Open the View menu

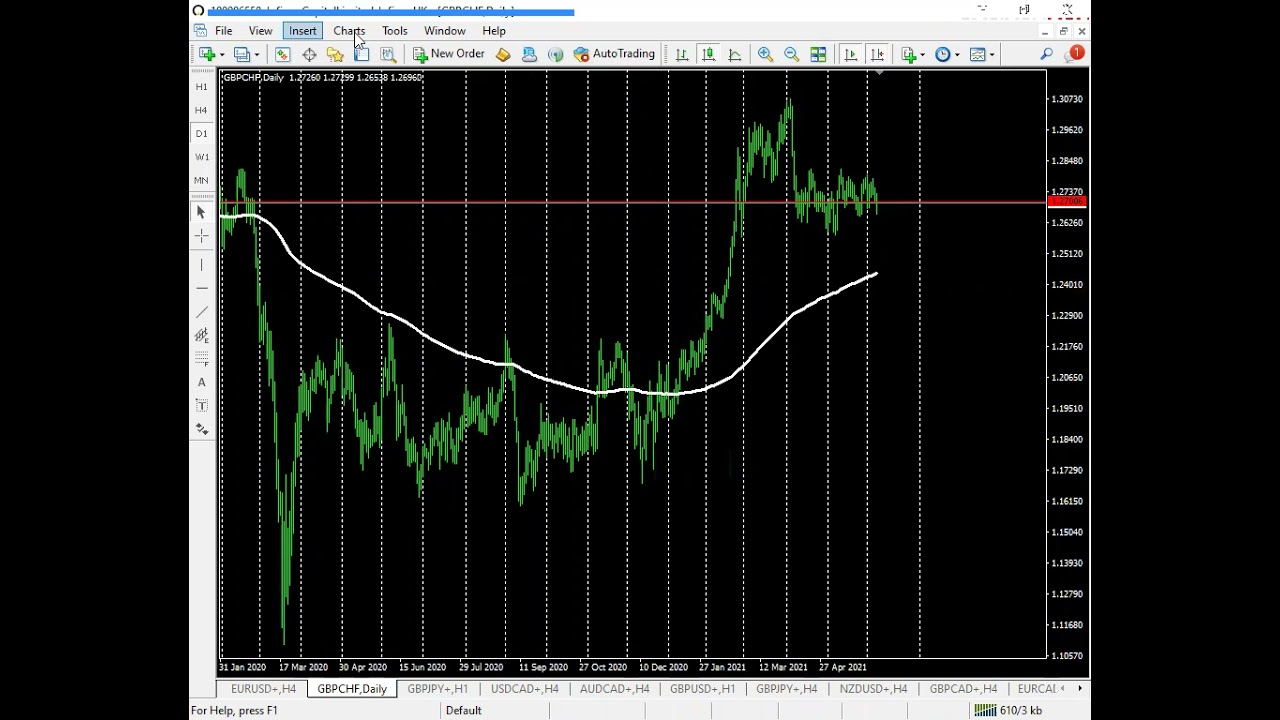(x=260, y=31)
